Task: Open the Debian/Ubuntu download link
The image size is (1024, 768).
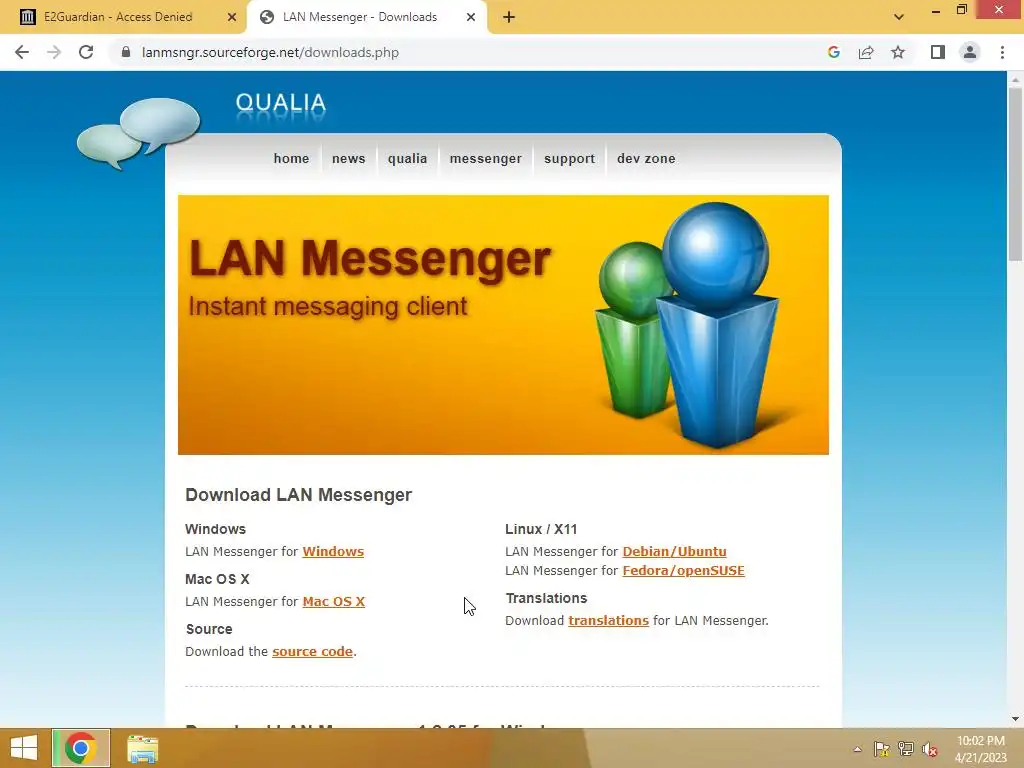Action: [675, 551]
